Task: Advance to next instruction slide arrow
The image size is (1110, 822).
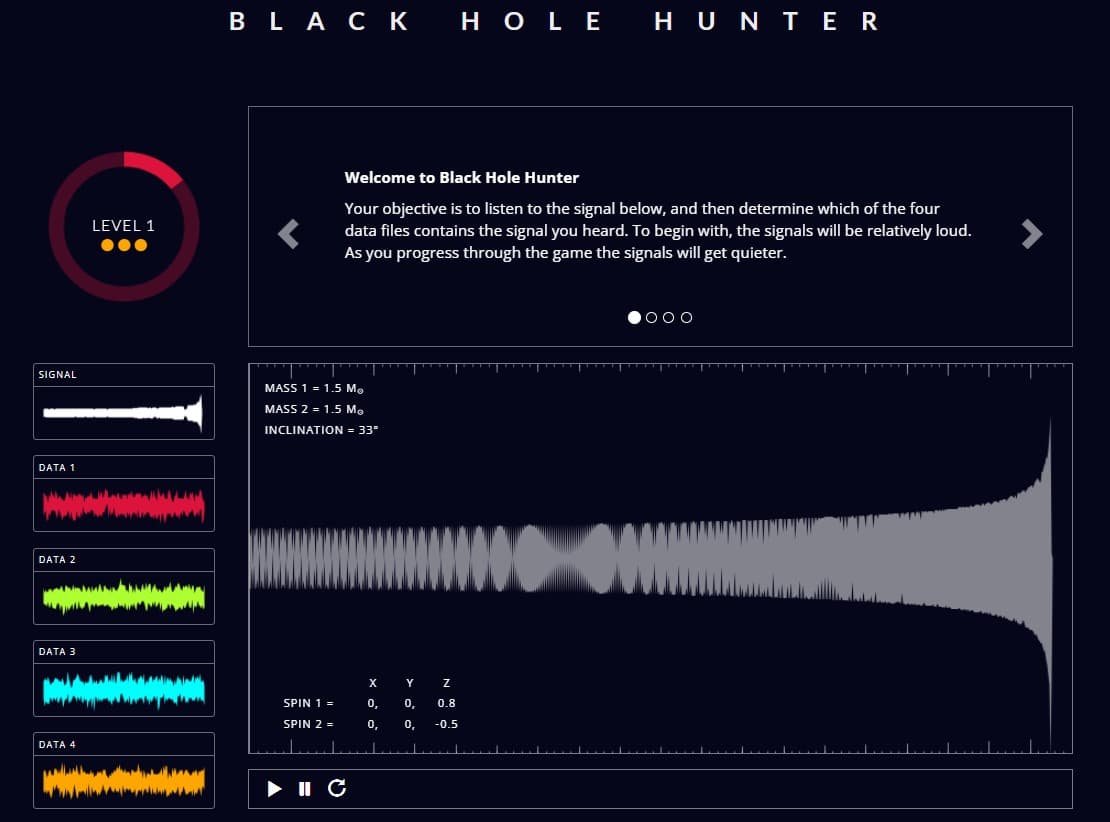Action: coord(1032,234)
